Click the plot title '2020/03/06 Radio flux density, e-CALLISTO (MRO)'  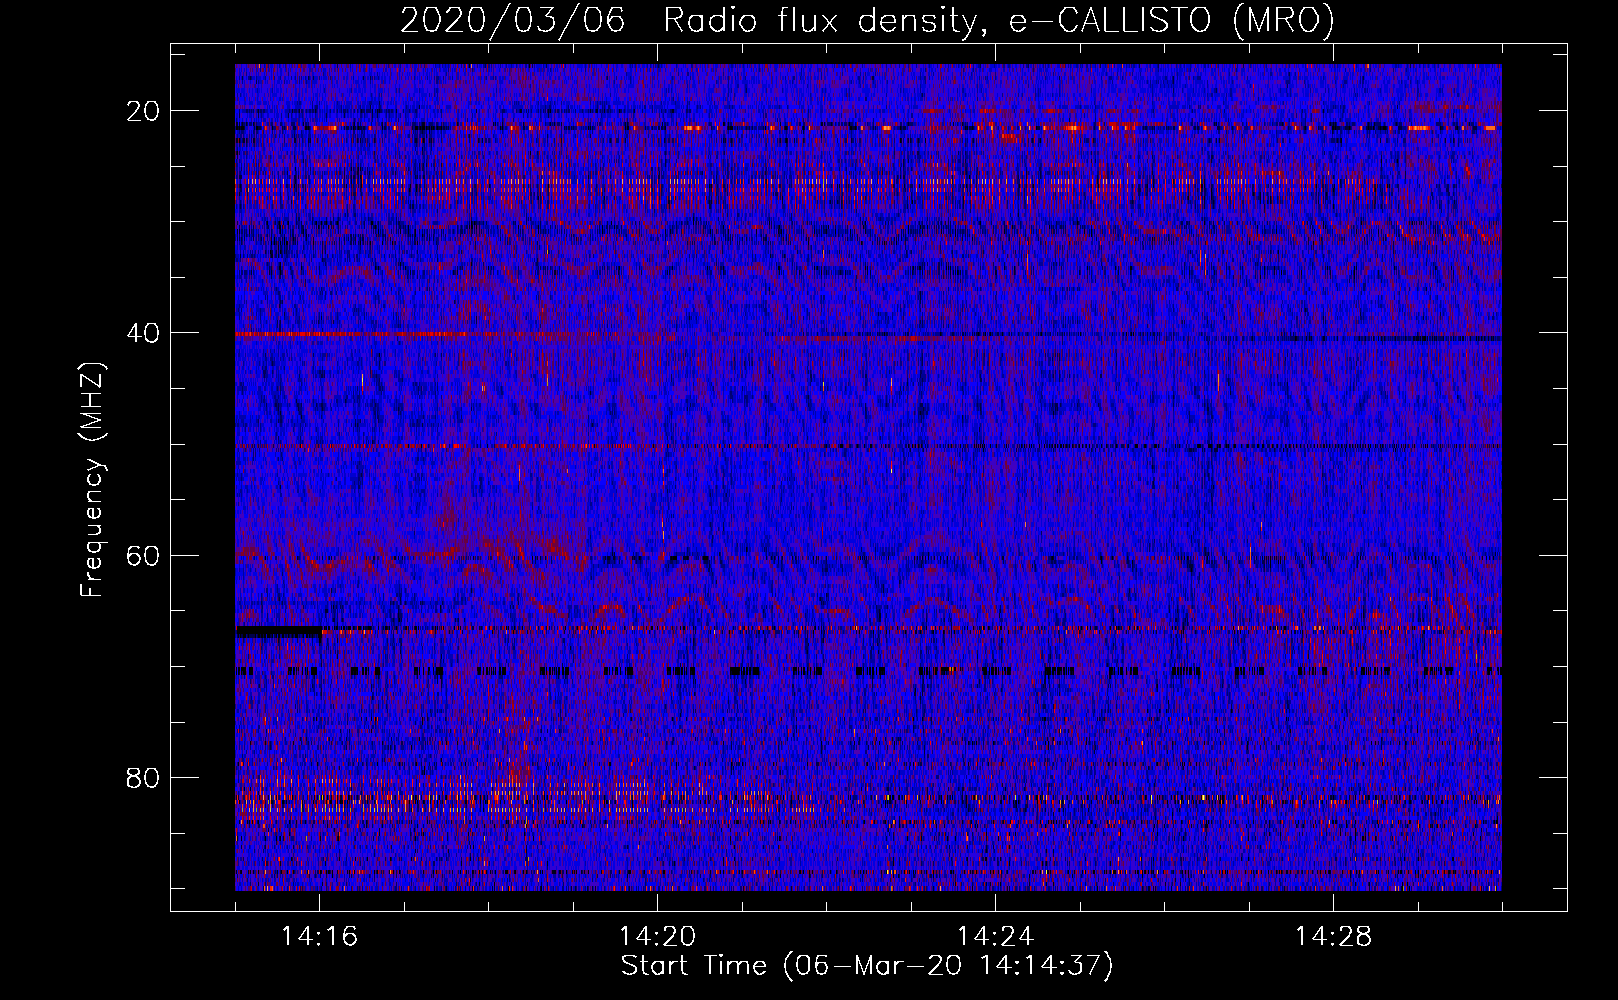pyautogui.click(x=867, y=20)
